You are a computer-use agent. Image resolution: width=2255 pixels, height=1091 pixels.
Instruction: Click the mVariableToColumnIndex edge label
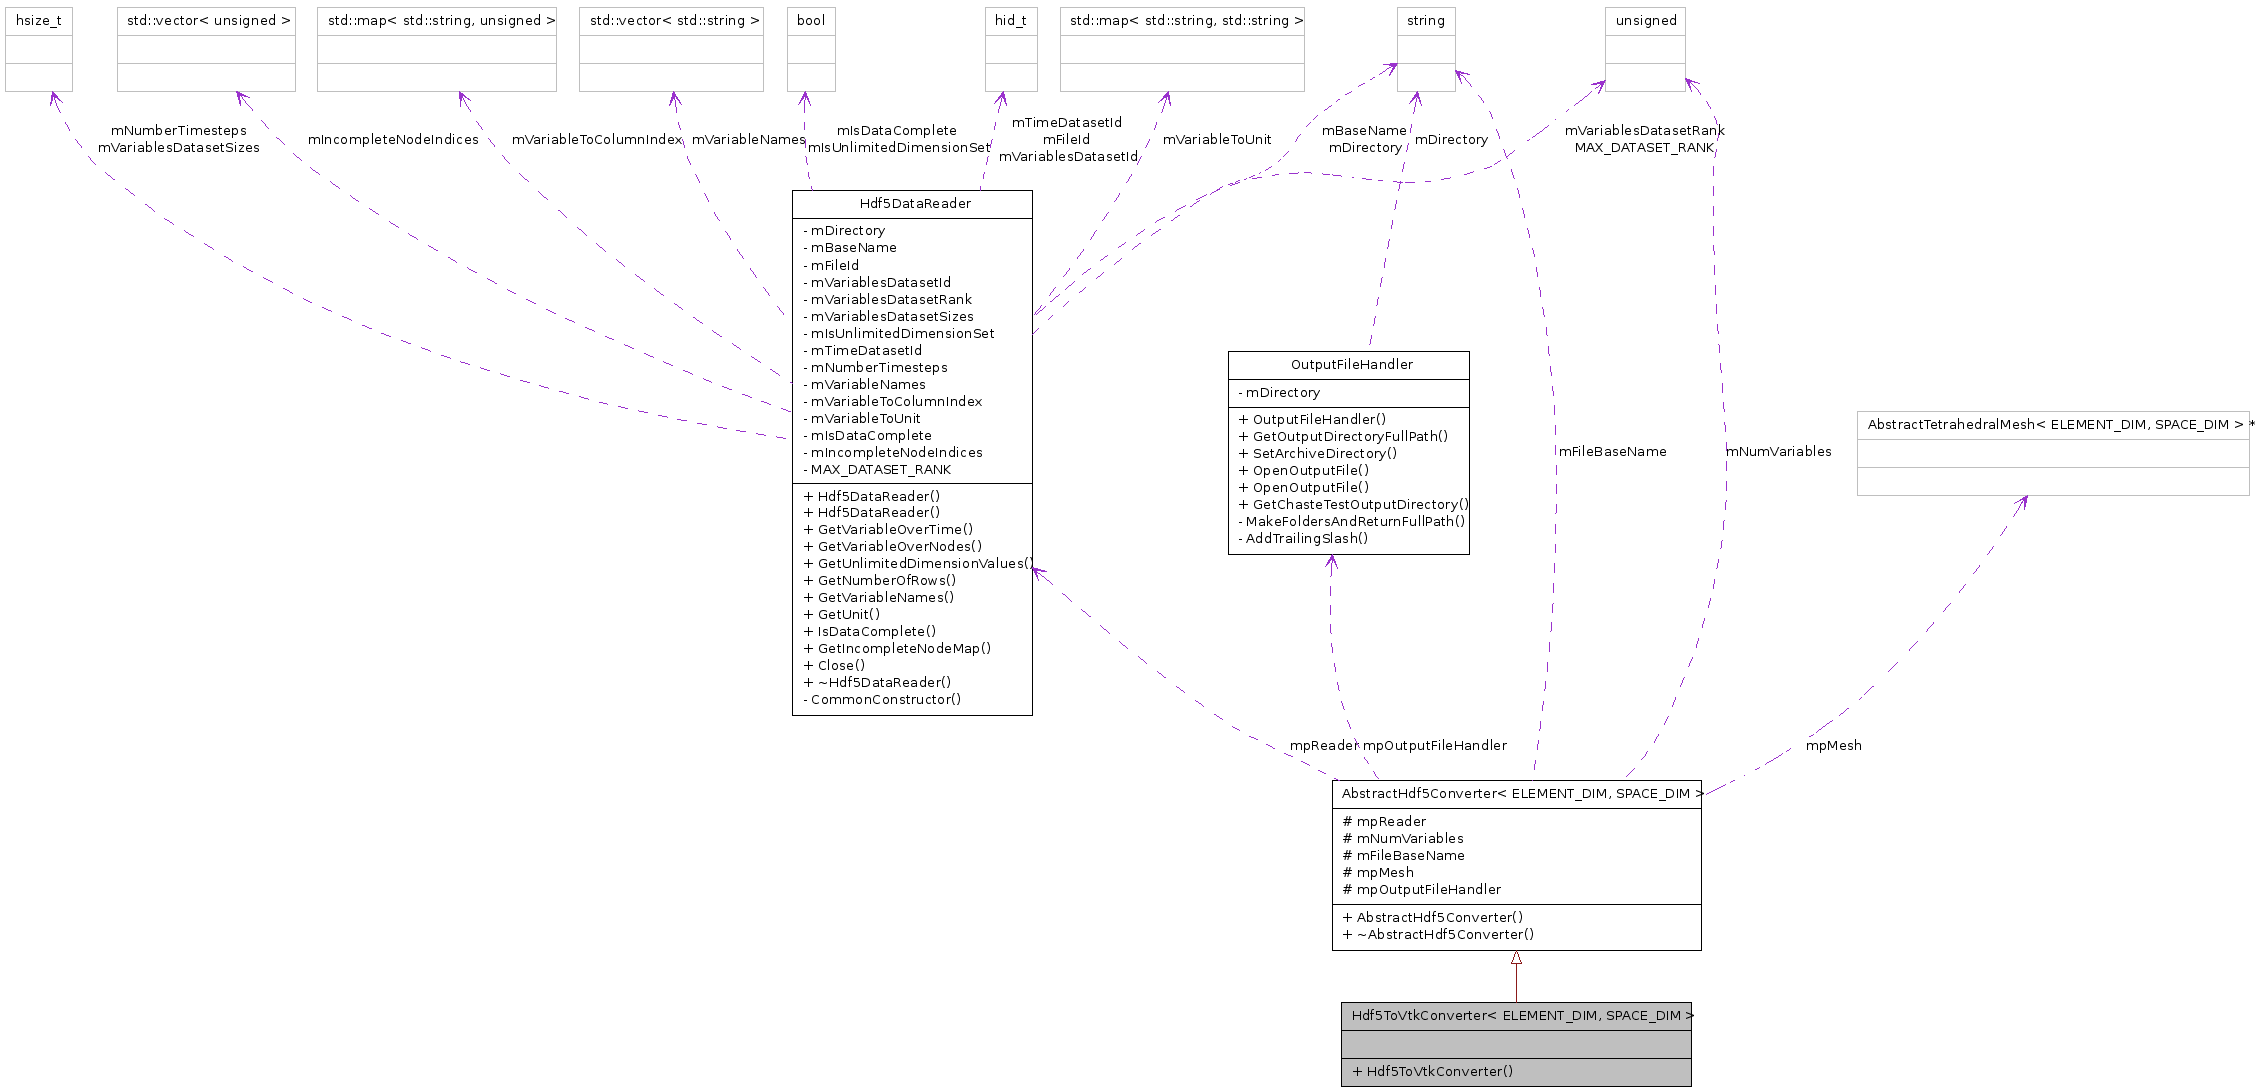coord(597,140)
